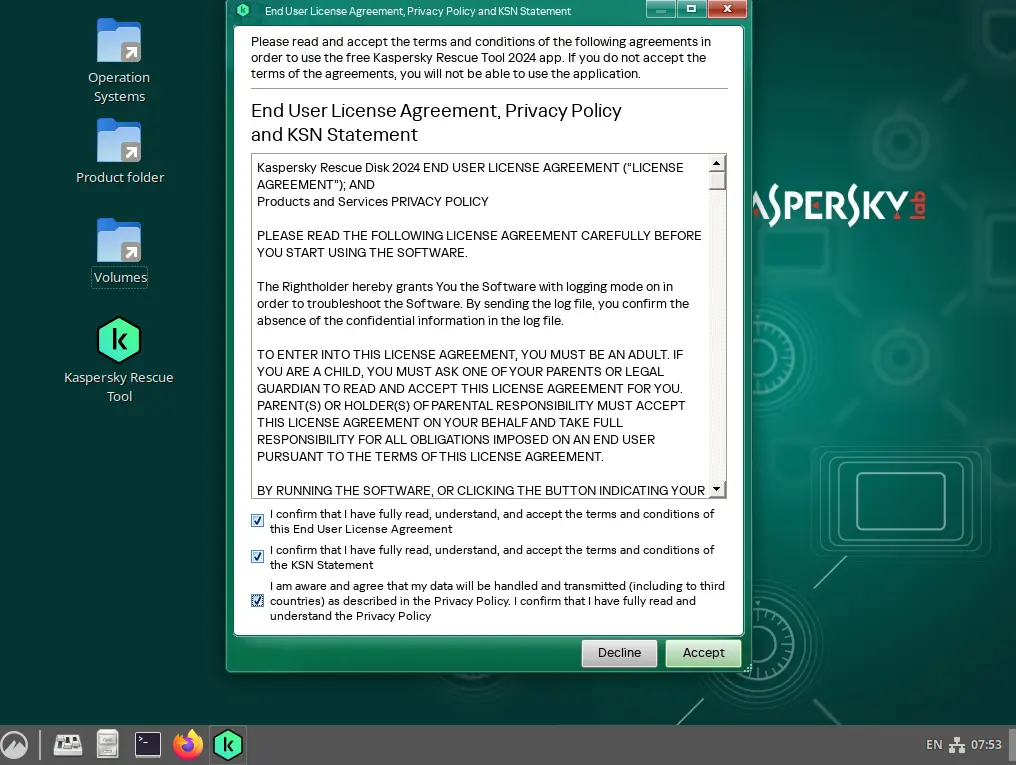Viewport: 1016px width, 765px height.
Task: Launch Firefox from the taskbar
Action: coord(187,744)
